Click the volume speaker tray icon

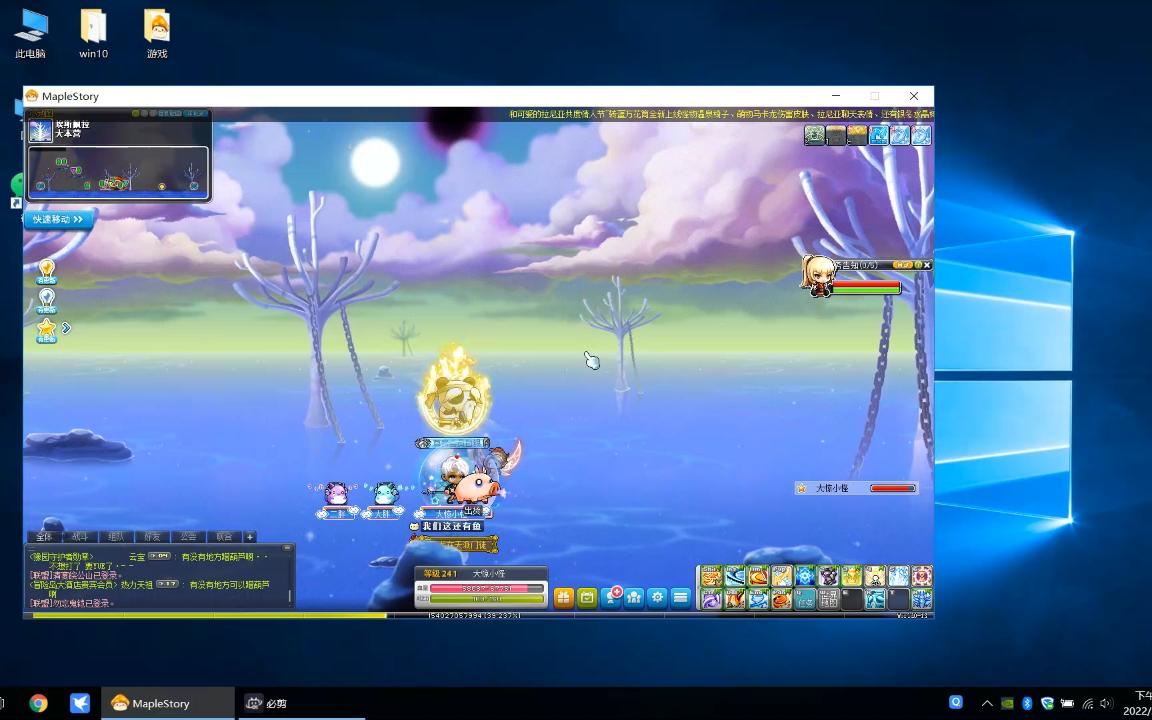pos(1107,704)
